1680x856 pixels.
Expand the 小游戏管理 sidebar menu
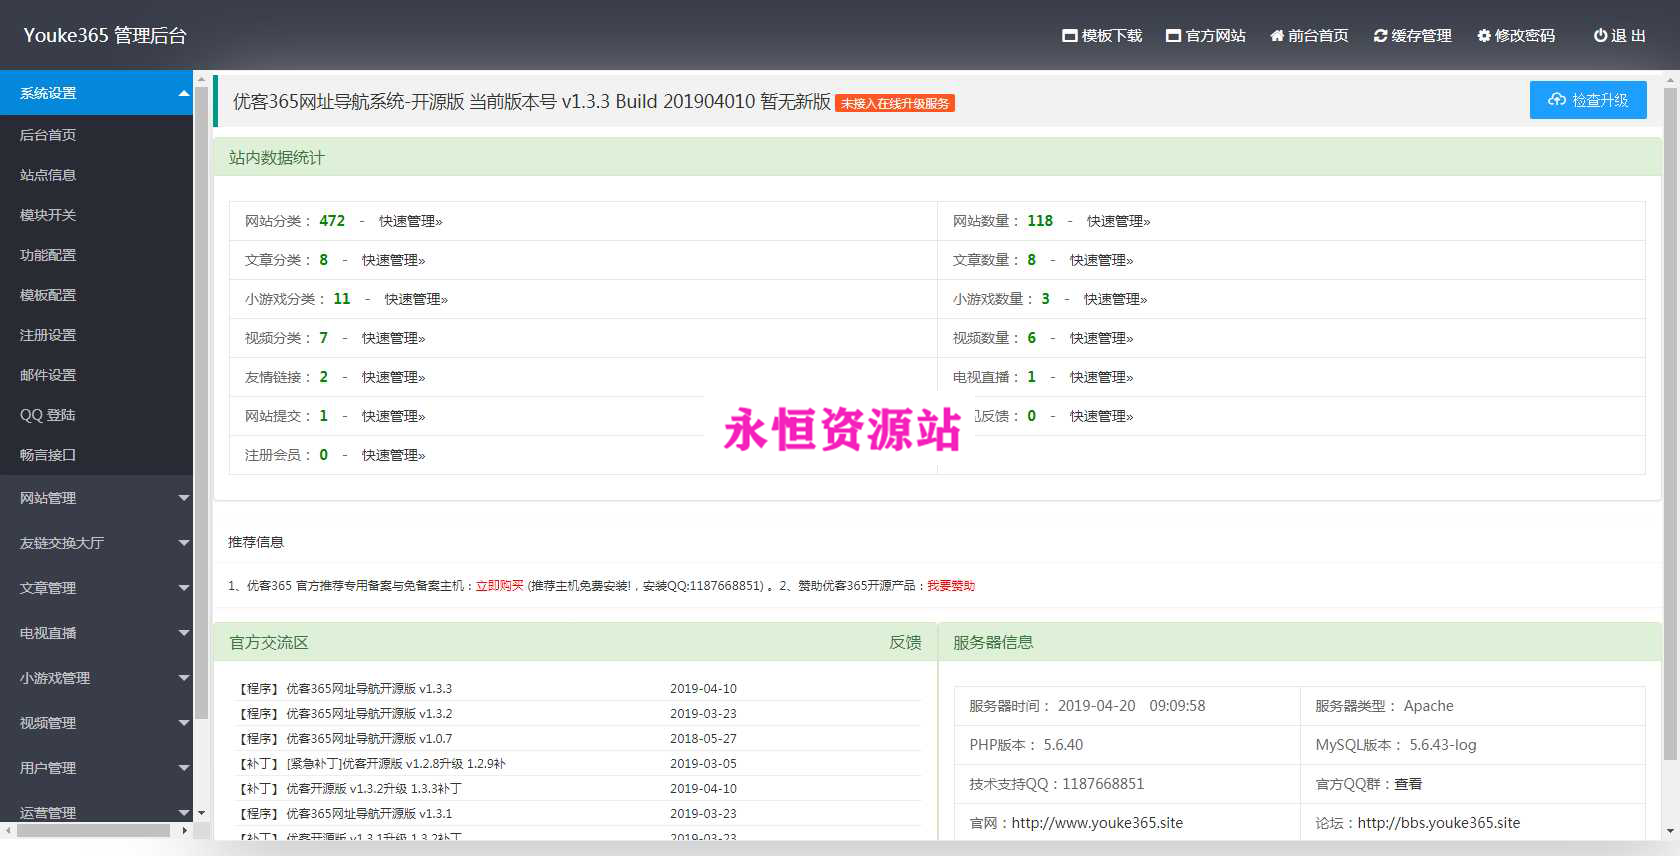tap(183, 678)
